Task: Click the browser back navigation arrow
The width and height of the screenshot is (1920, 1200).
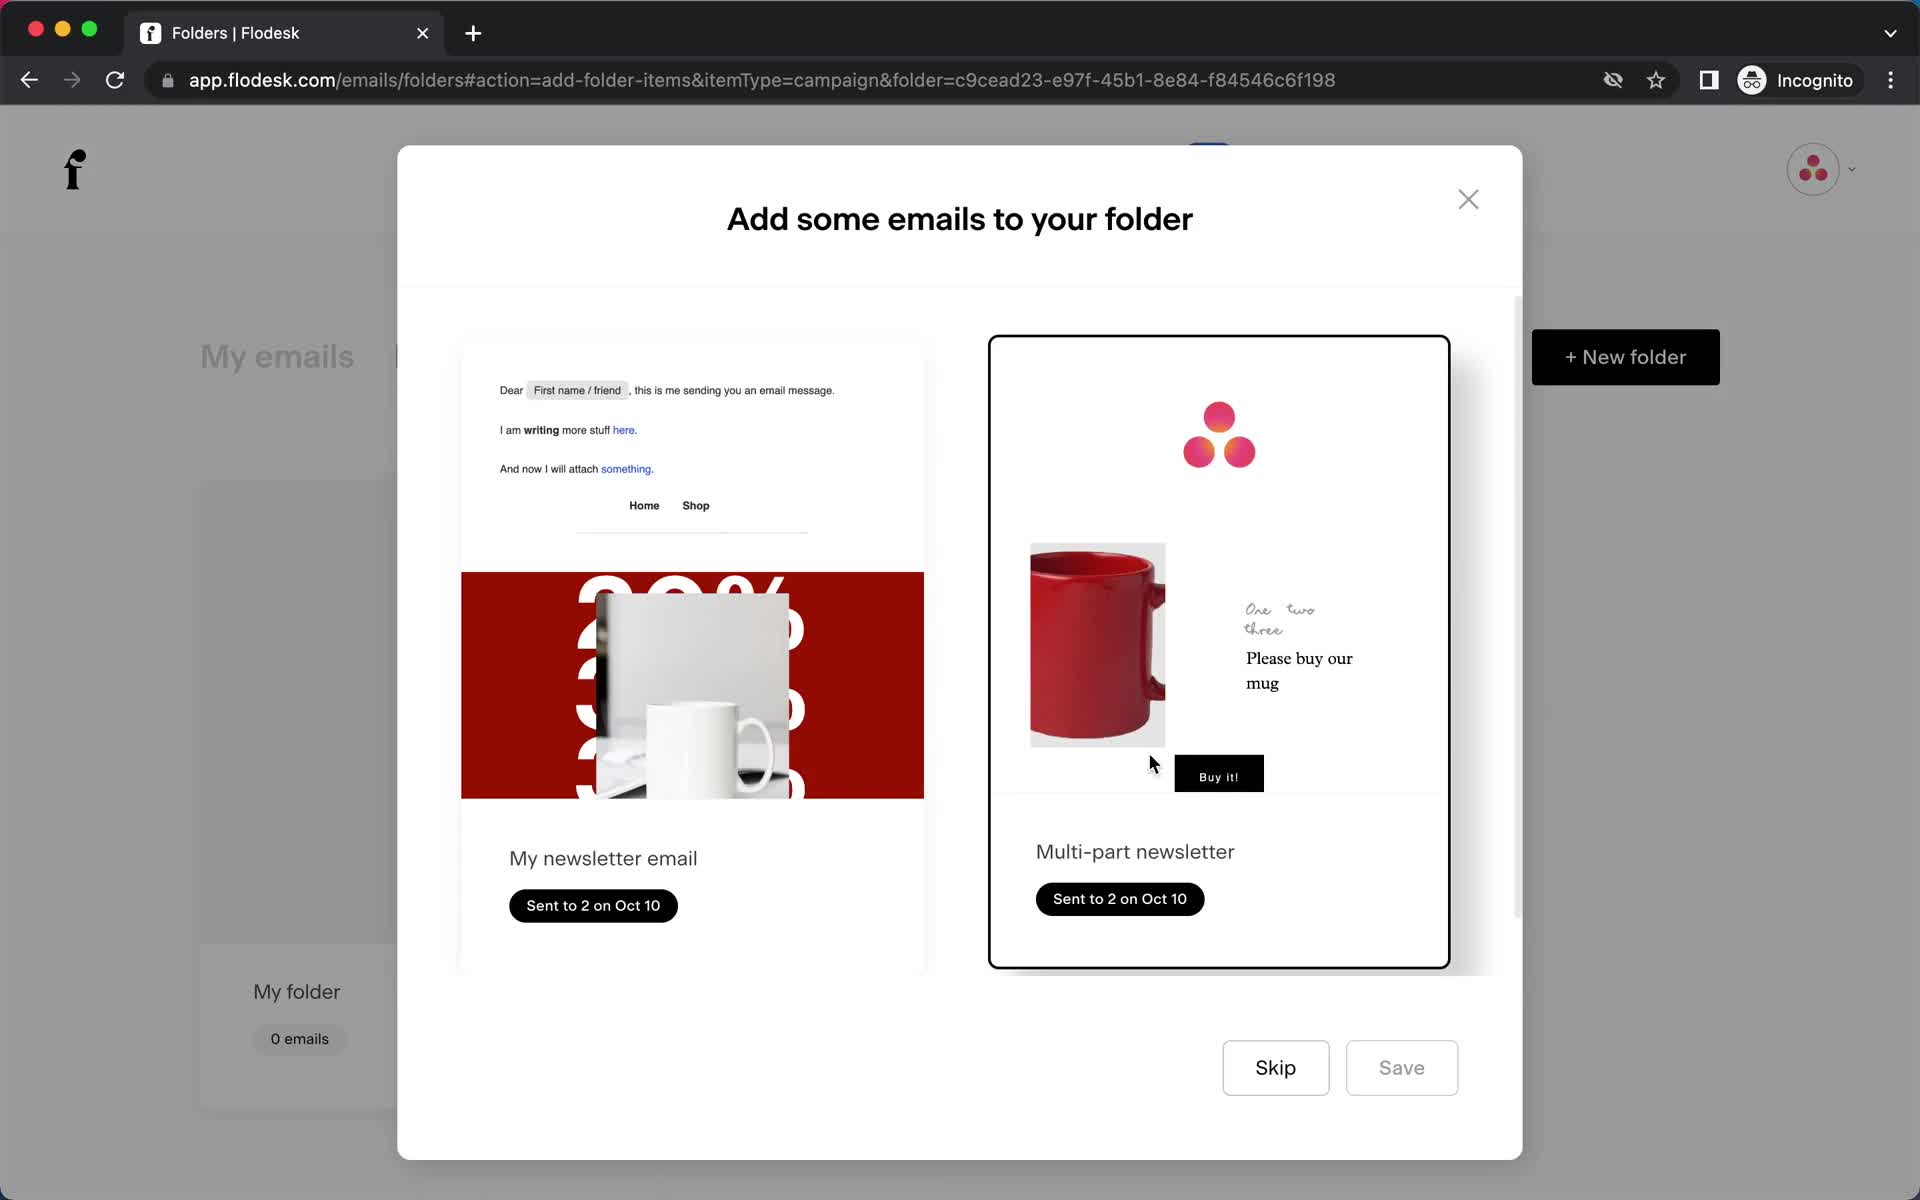Action: pyautogui.click(x=29, y=80)
